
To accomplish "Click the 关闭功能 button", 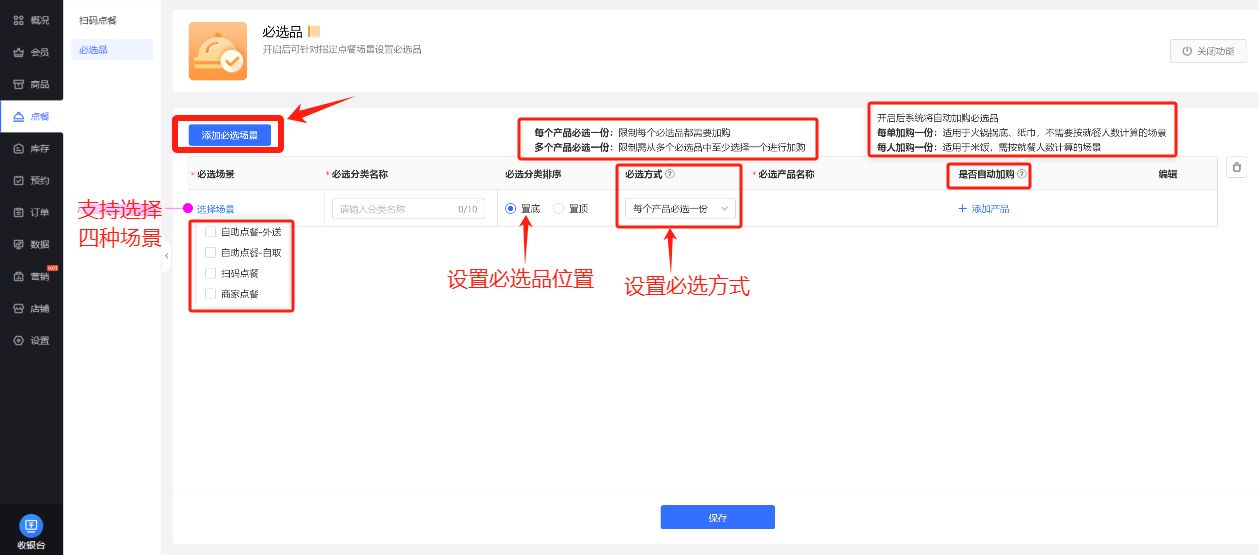I will [1208, 51].
